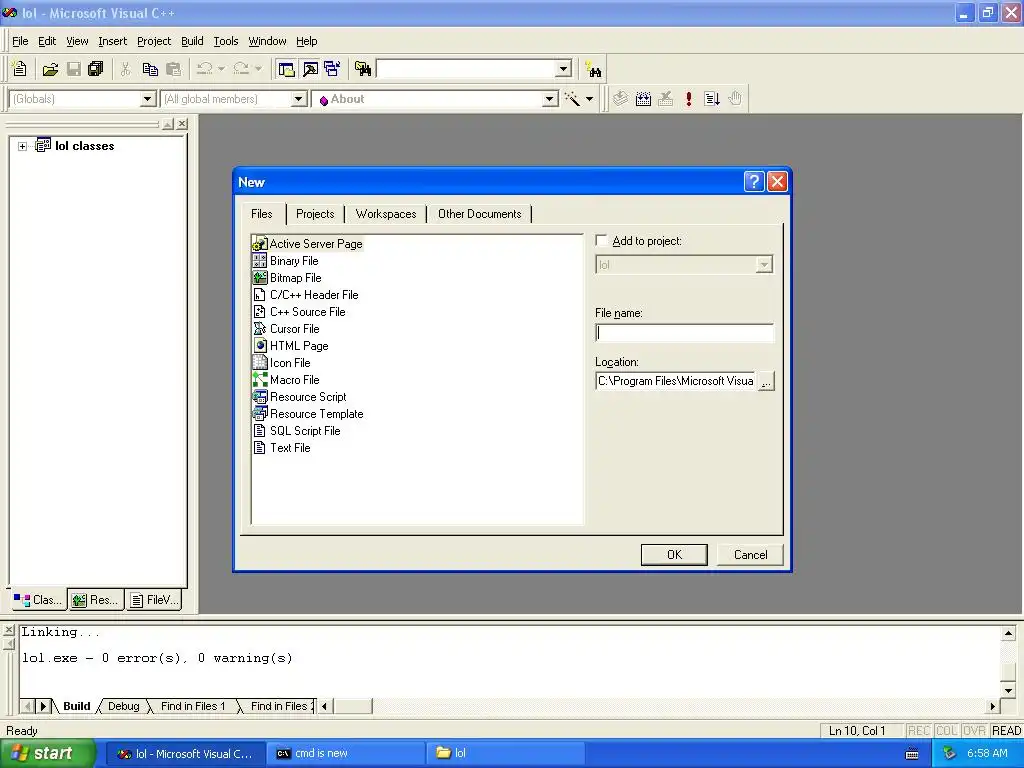
Task: Click the red exclamation Execute Program icon
Action: click(688, 99)
